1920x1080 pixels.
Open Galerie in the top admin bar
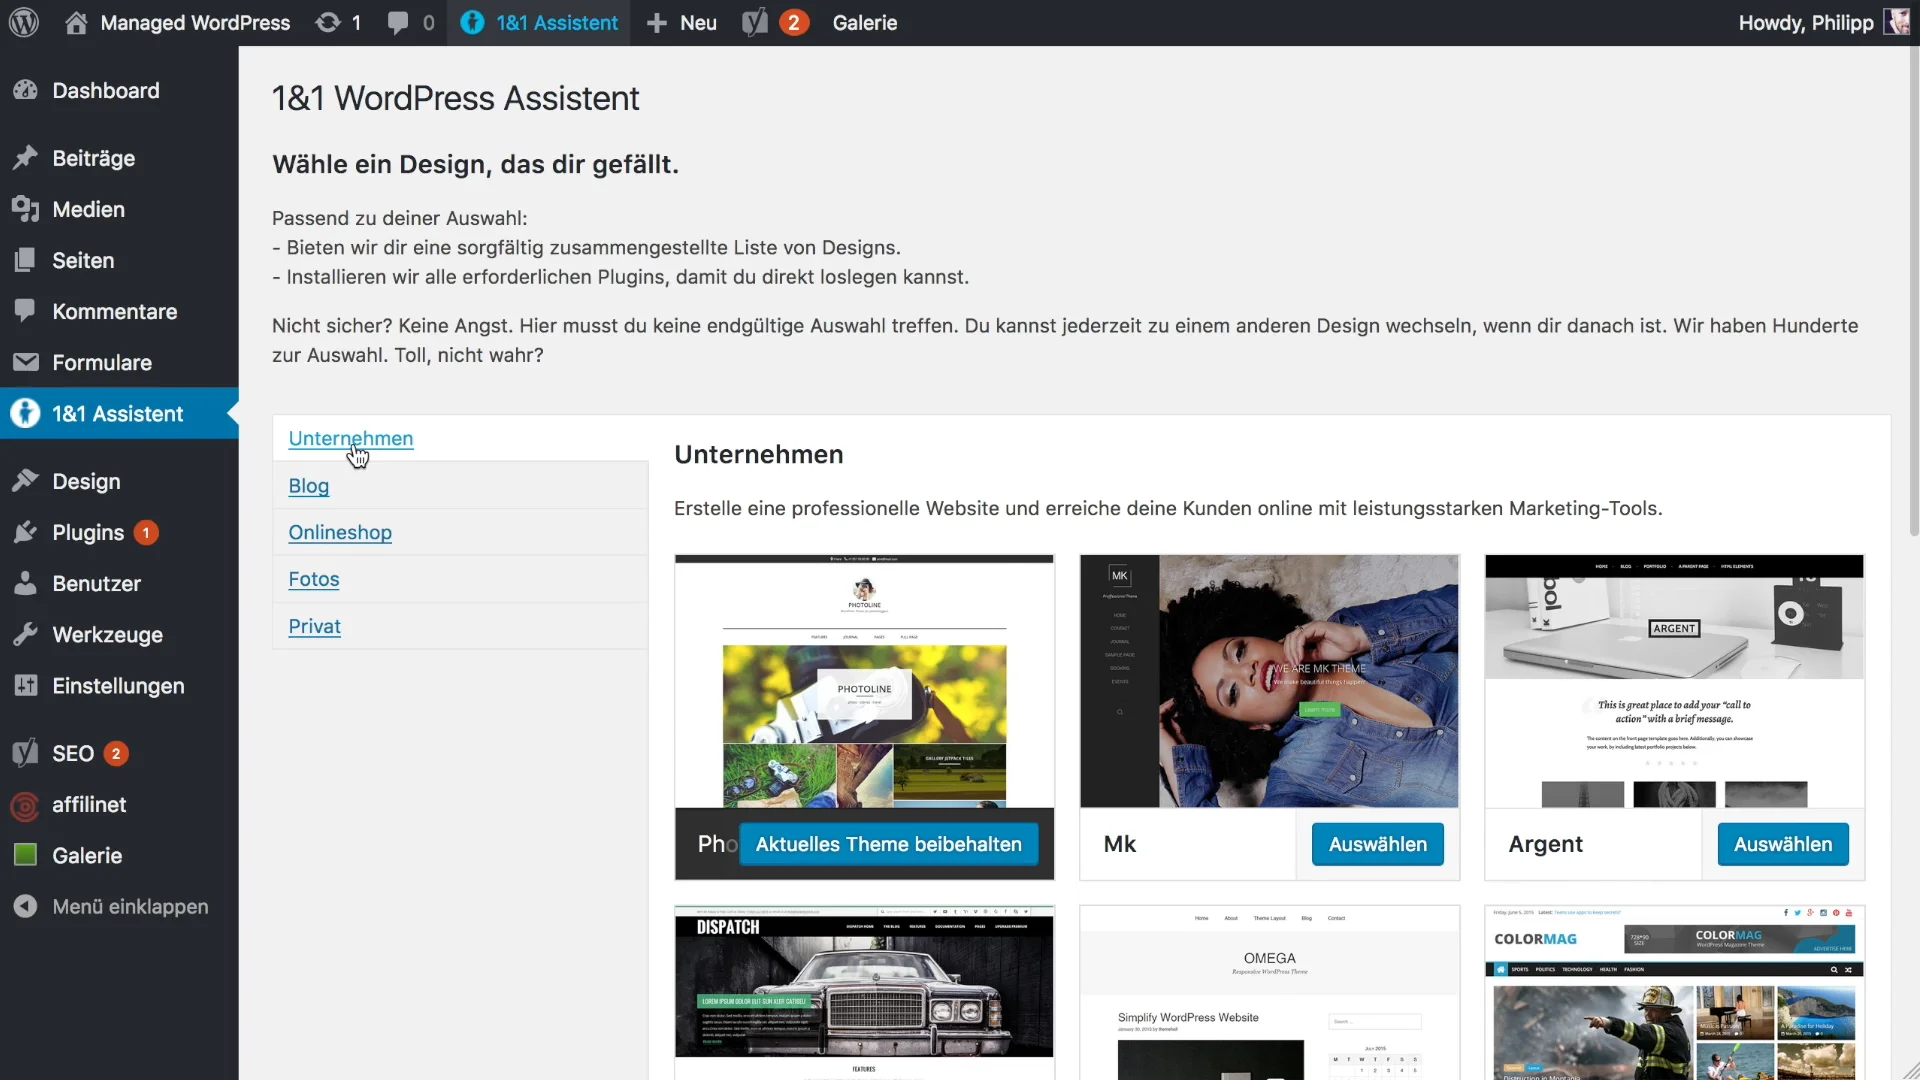point(864,23)
